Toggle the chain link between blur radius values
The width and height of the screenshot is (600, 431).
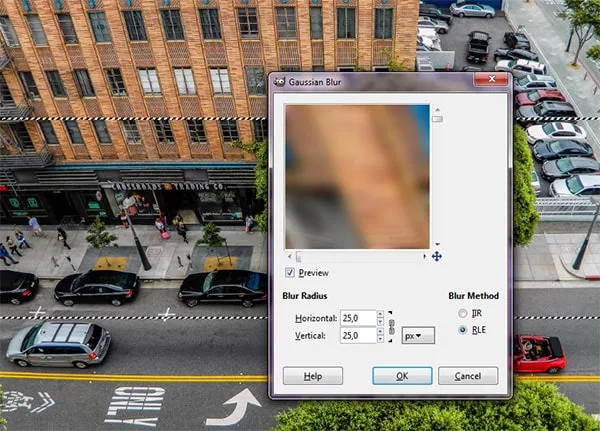[x=391, y=327]
